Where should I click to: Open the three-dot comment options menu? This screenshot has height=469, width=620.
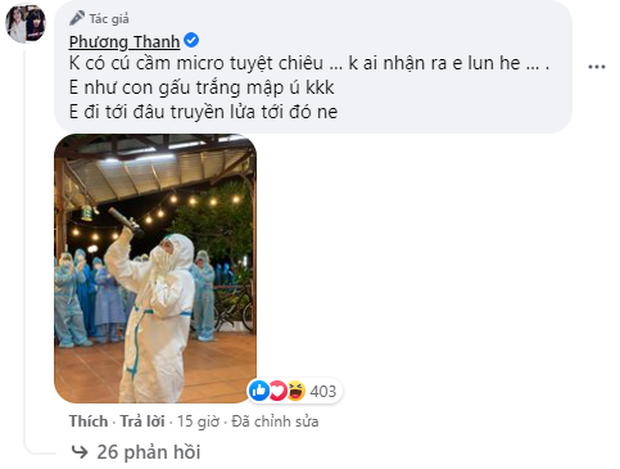[x=597, y=66]
